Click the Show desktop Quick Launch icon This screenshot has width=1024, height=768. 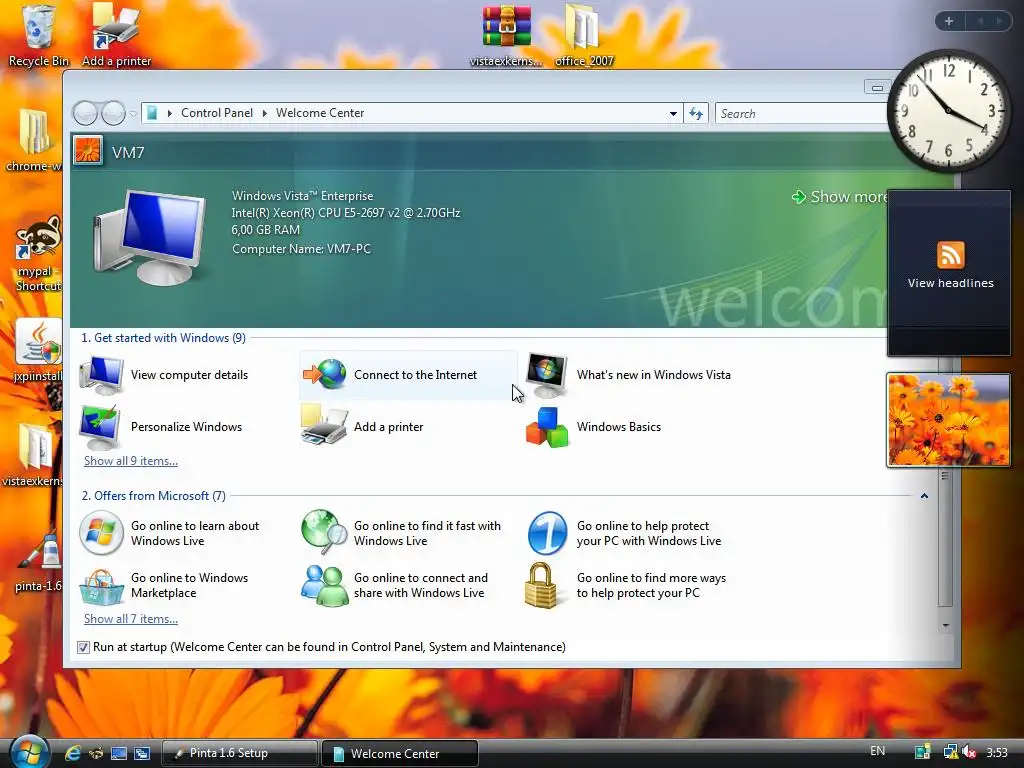click(x=119, y=753)
